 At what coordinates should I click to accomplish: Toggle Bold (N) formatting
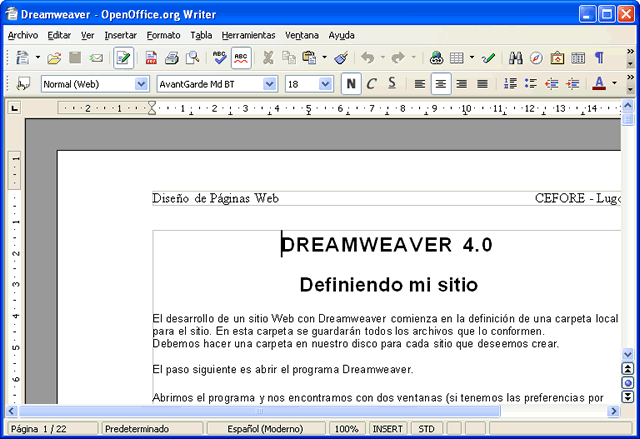pyautogui.click(x=351, y=84)
